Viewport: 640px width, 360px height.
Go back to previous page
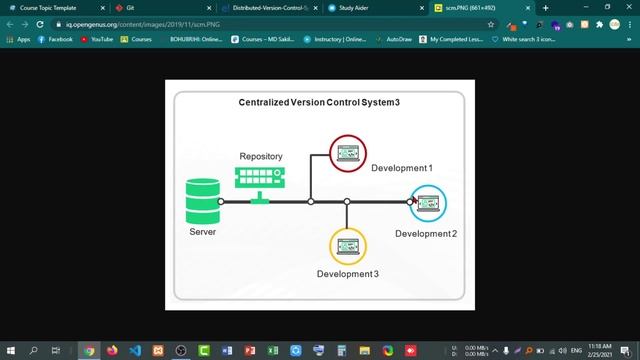10,24
